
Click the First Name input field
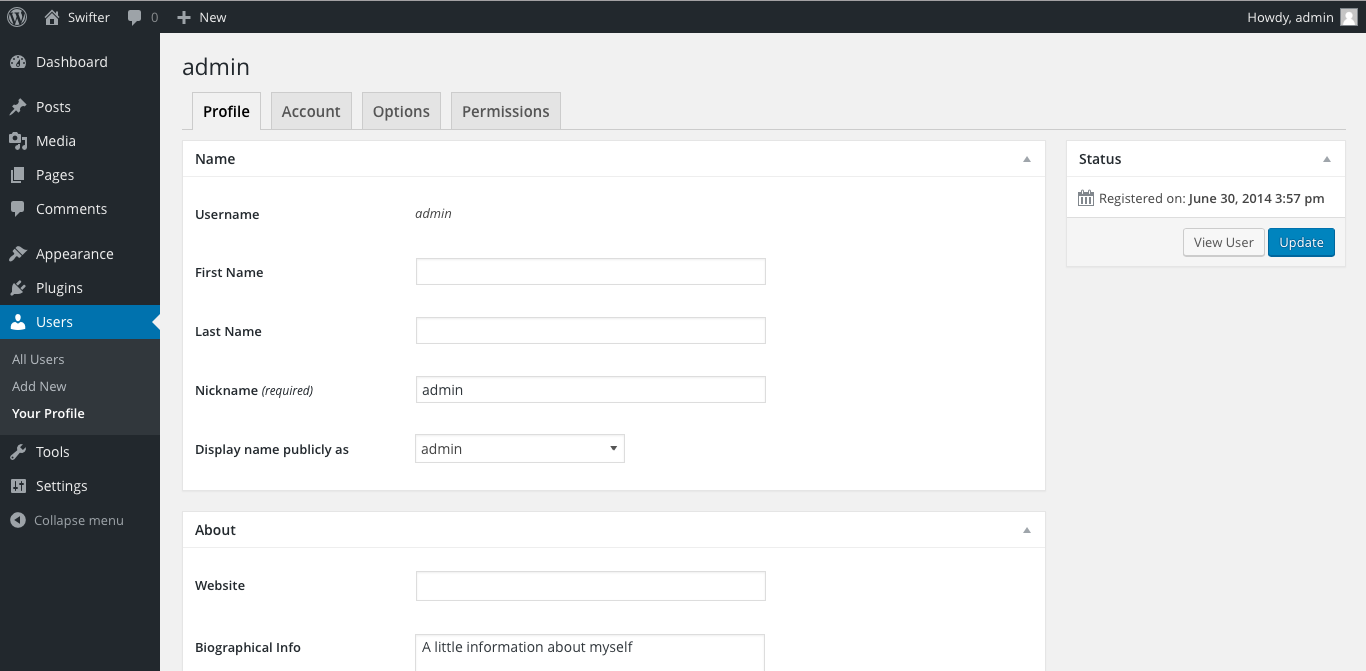591,271
